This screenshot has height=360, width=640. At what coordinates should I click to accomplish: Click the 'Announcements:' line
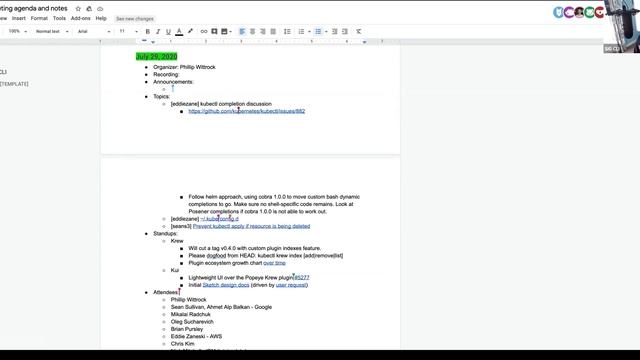point(173,82)
